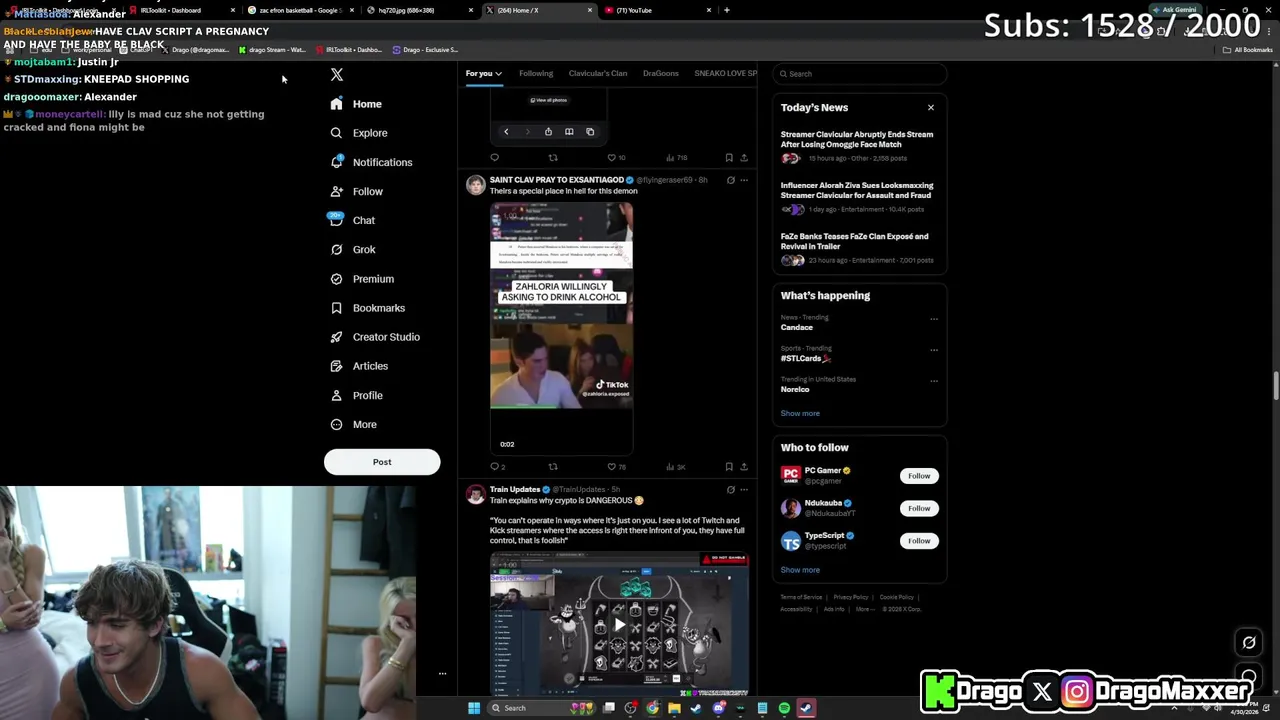Open Discord in the Windows taskbar

point(719,708)
